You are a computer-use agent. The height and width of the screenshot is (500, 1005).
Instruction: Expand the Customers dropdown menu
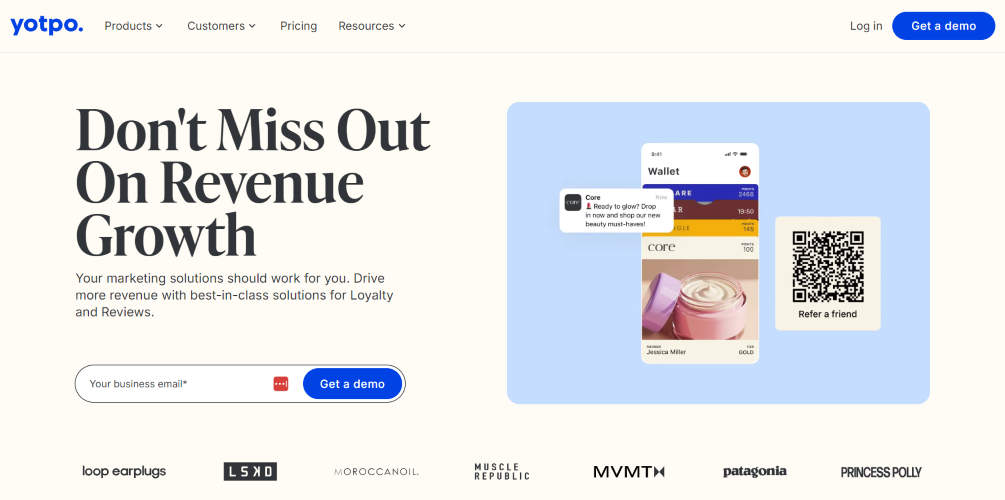click(x=221, y=26)
